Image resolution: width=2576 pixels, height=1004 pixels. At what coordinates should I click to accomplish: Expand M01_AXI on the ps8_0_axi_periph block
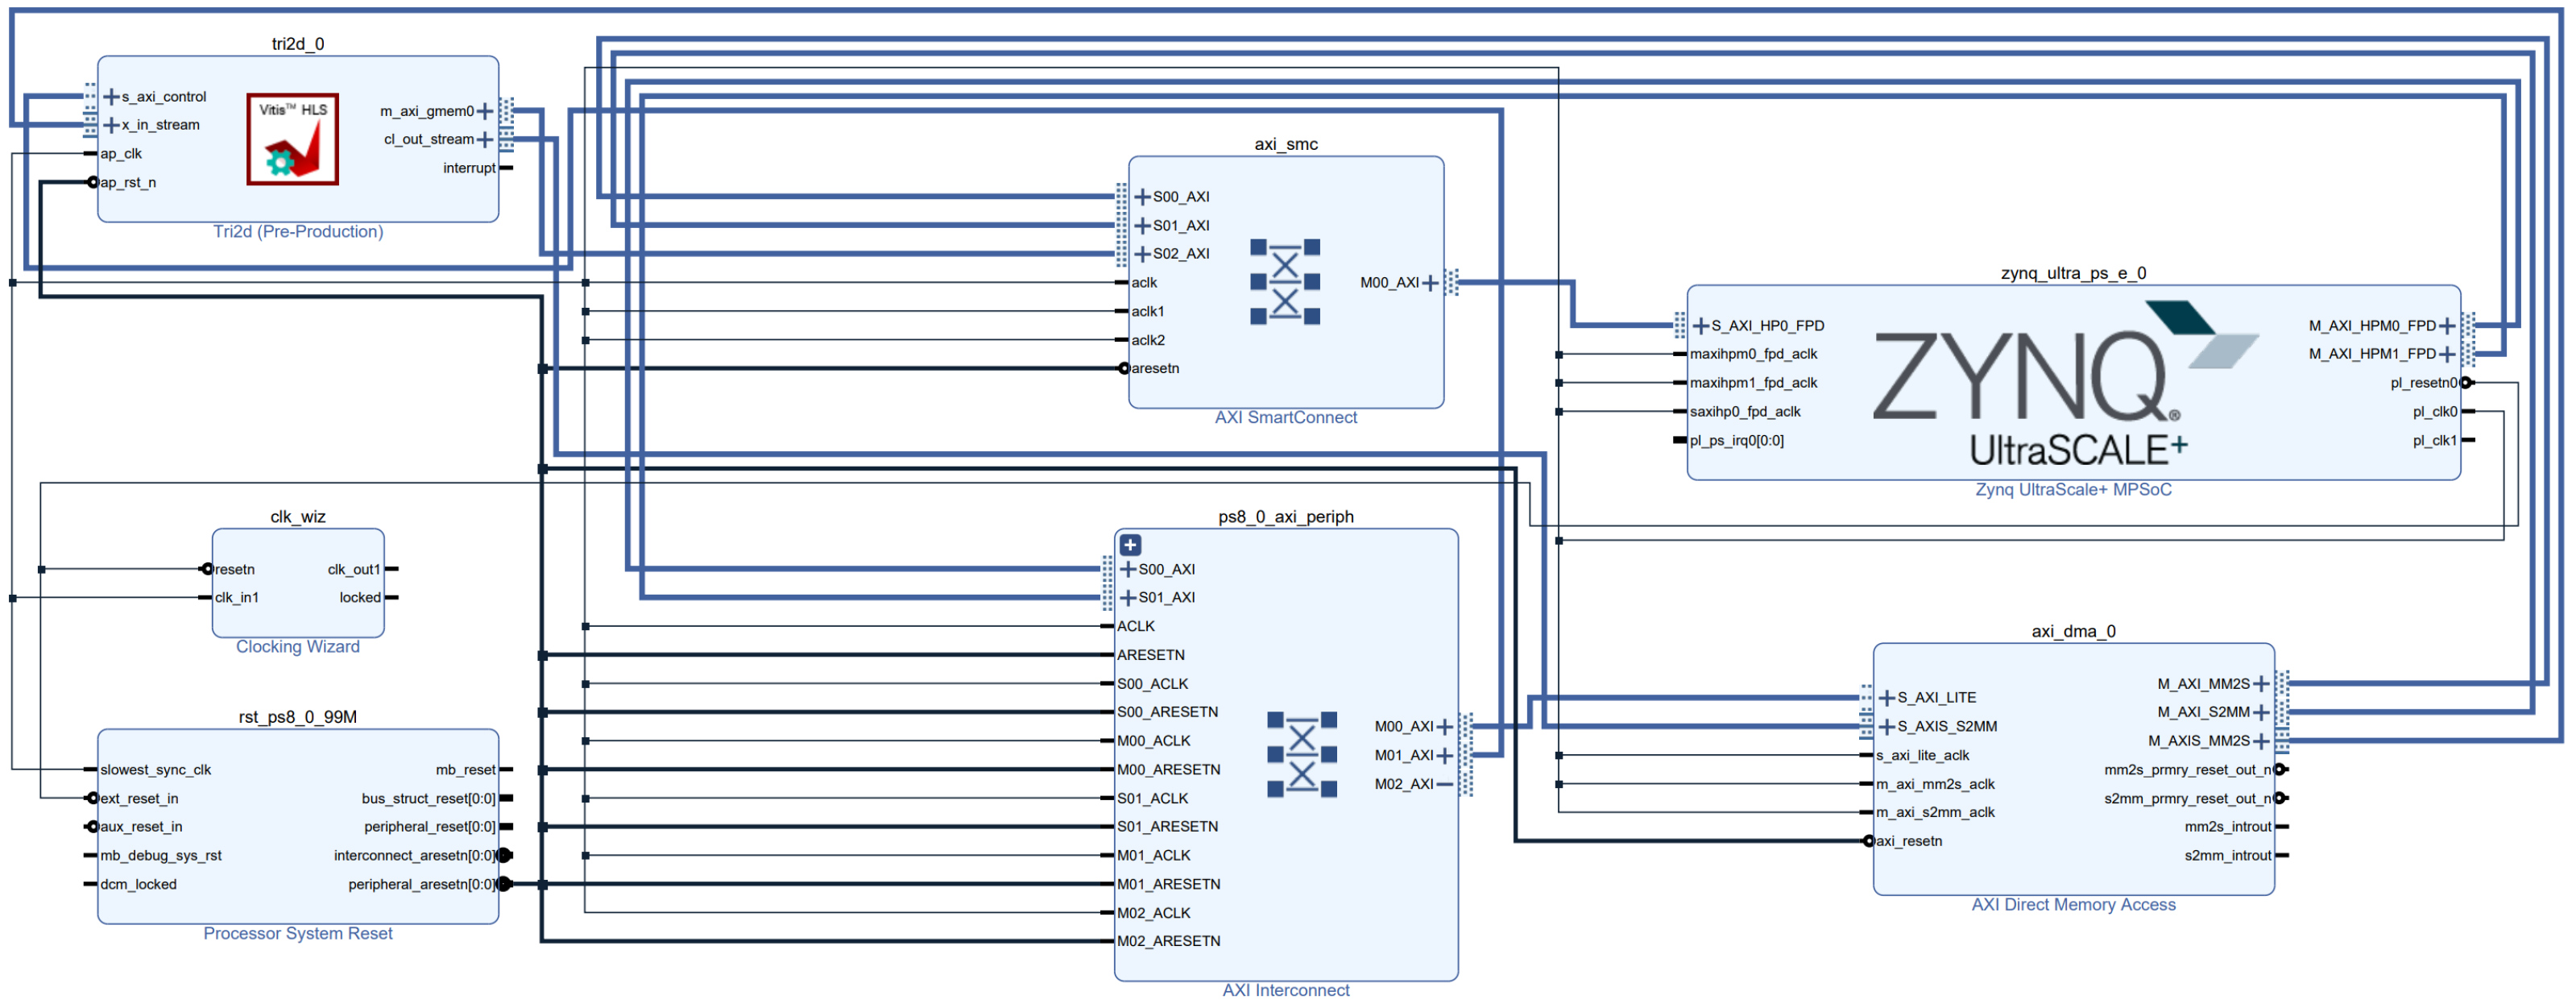click(x=1444, y=756)
